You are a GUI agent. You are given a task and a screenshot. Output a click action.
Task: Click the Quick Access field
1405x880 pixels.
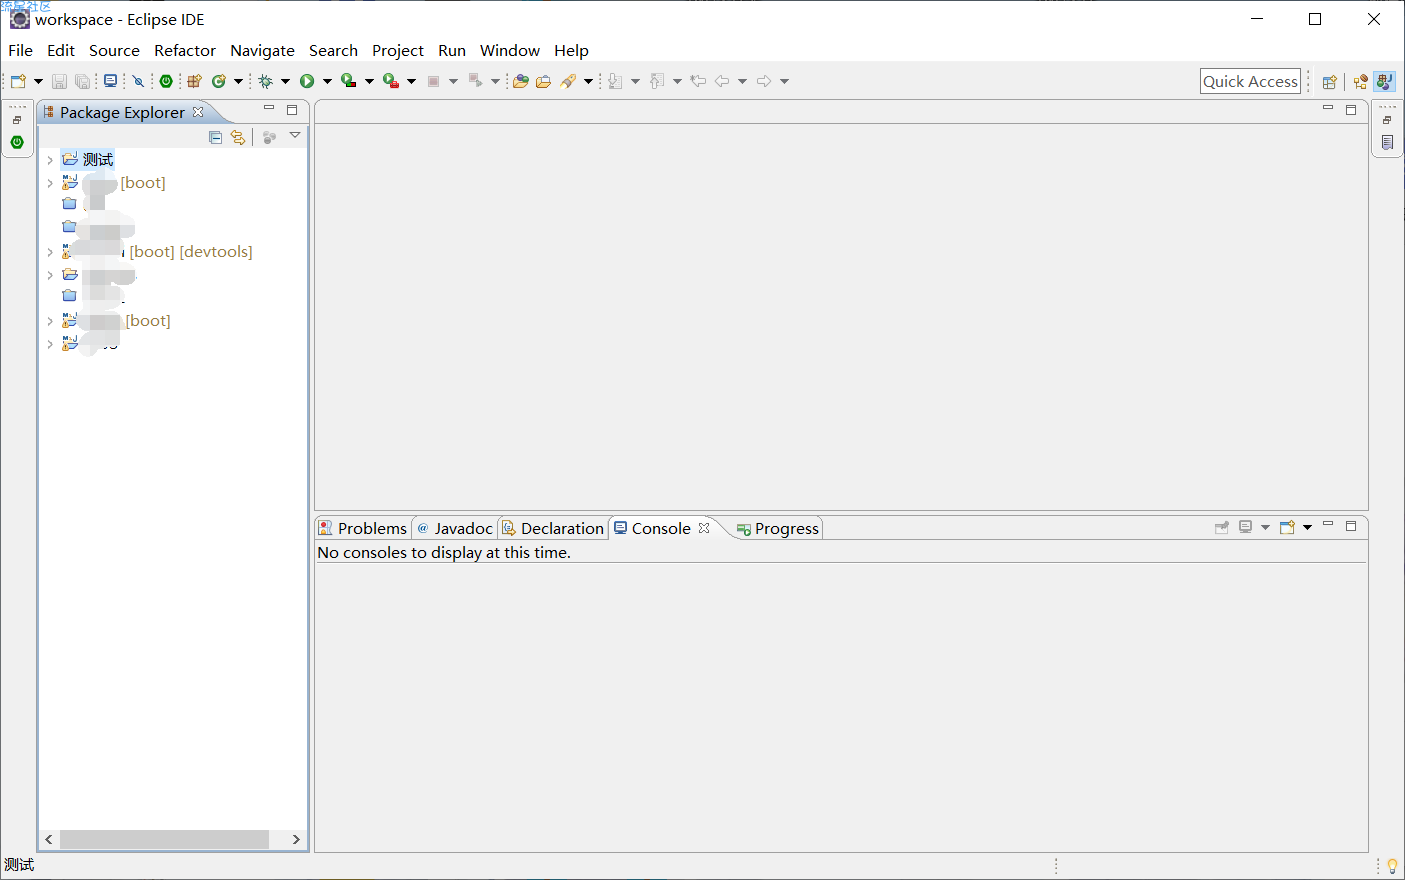1250,81
